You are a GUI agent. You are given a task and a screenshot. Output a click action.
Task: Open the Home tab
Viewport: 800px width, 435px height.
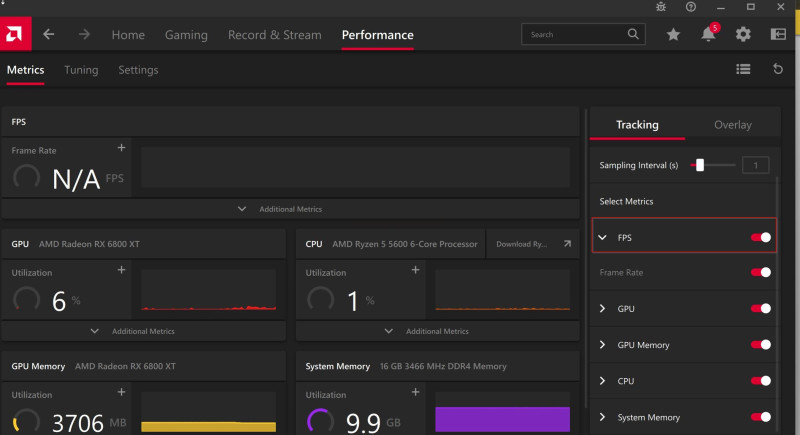128,35
